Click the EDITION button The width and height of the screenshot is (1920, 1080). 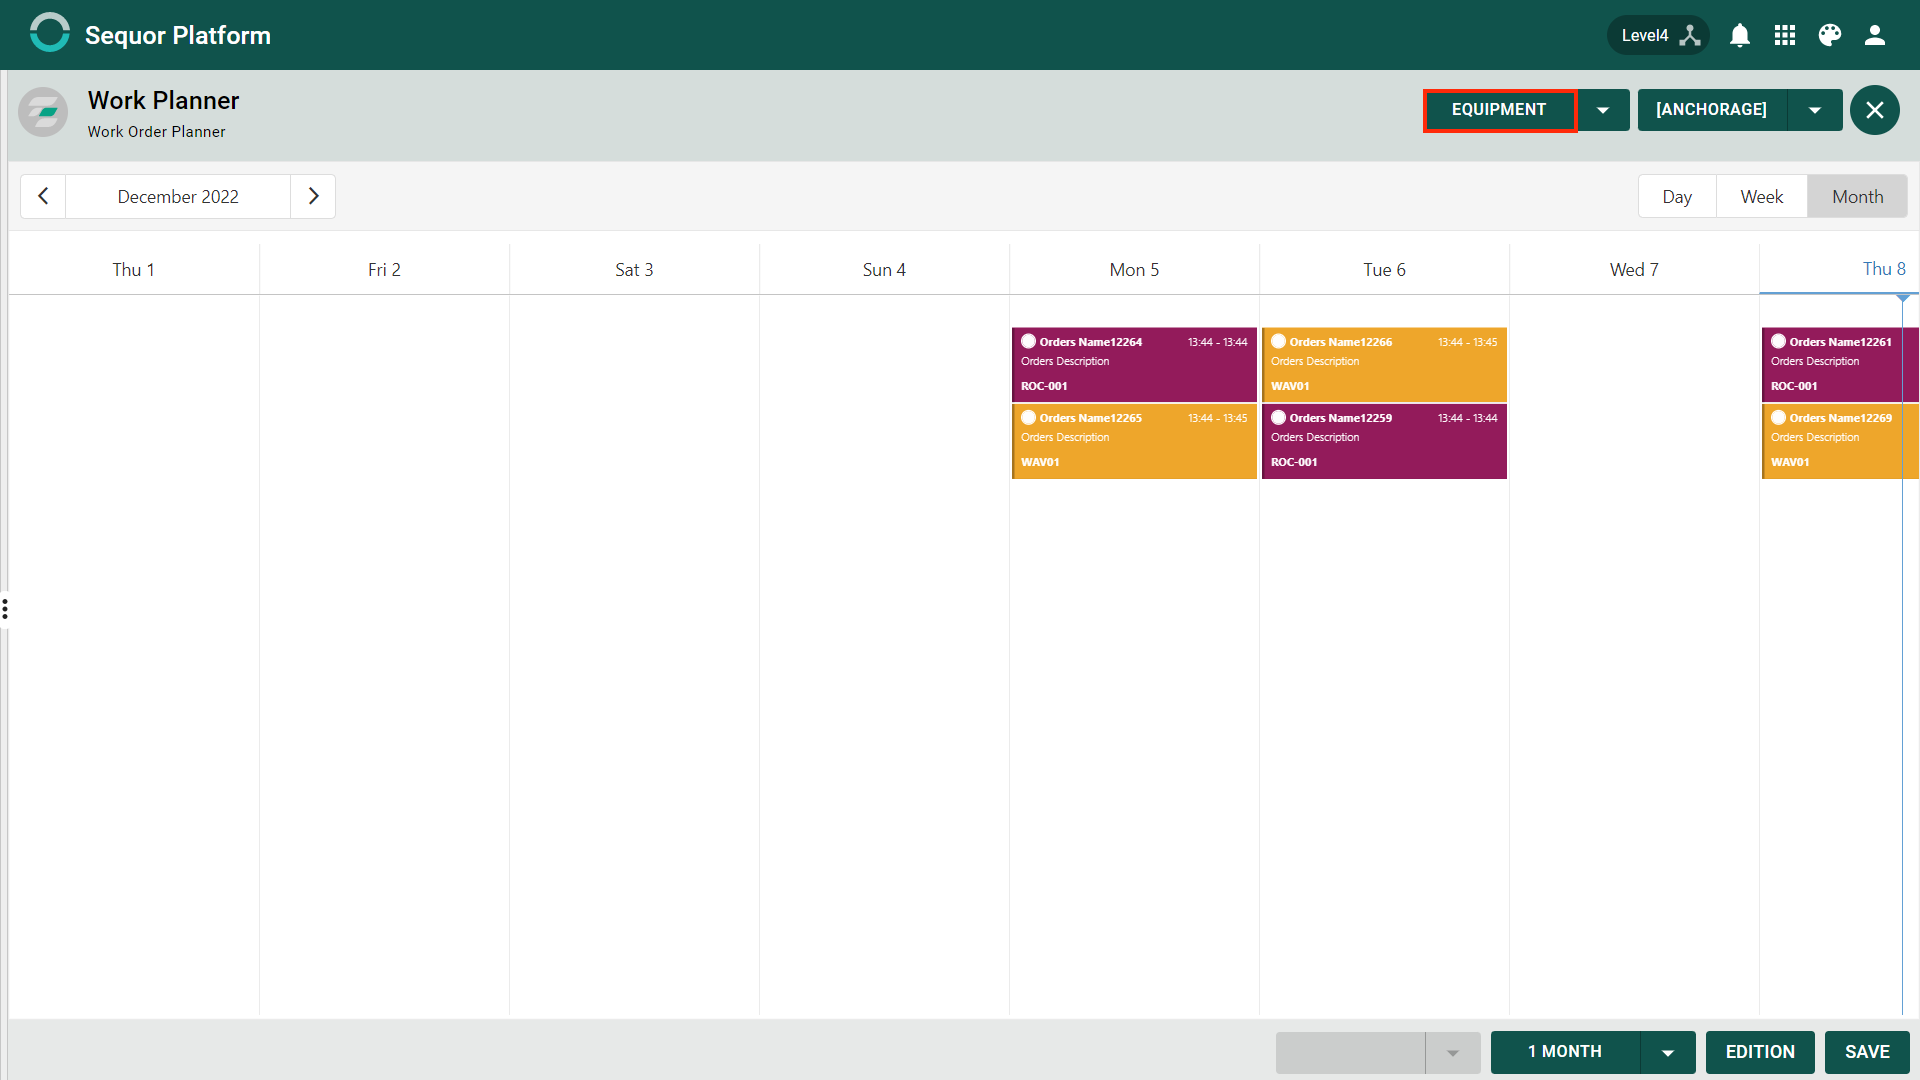(1760, 1052)
